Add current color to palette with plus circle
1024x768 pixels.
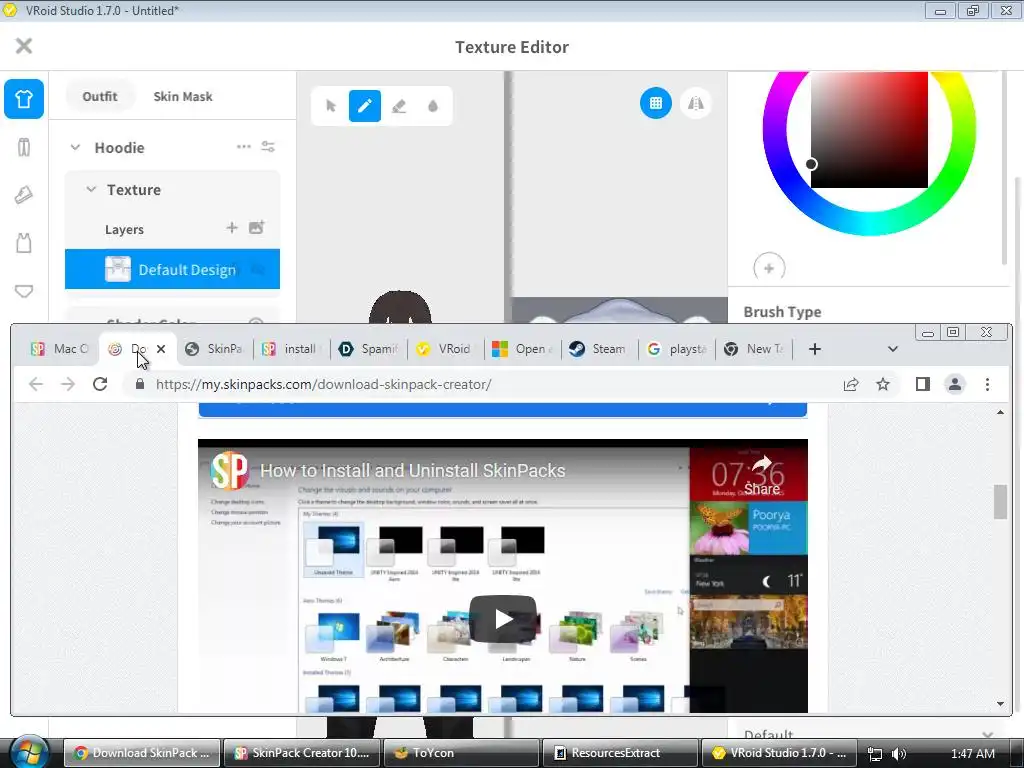(769, 268)
